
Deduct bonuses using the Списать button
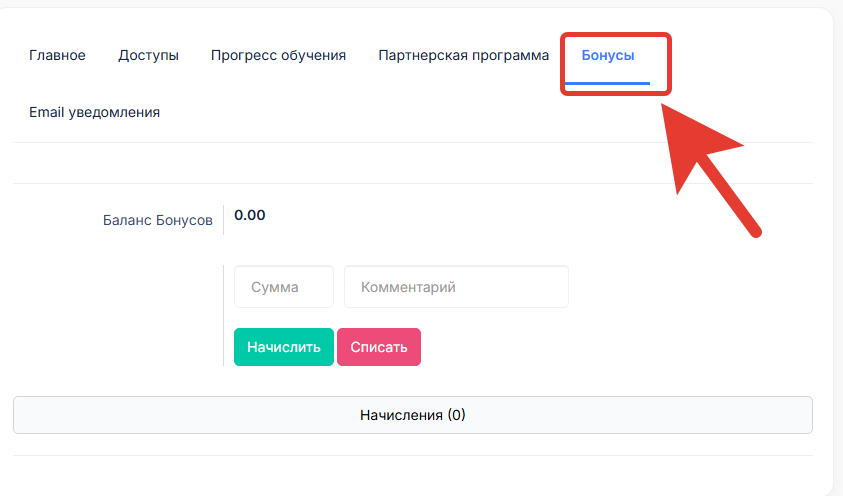coord(379,347)
